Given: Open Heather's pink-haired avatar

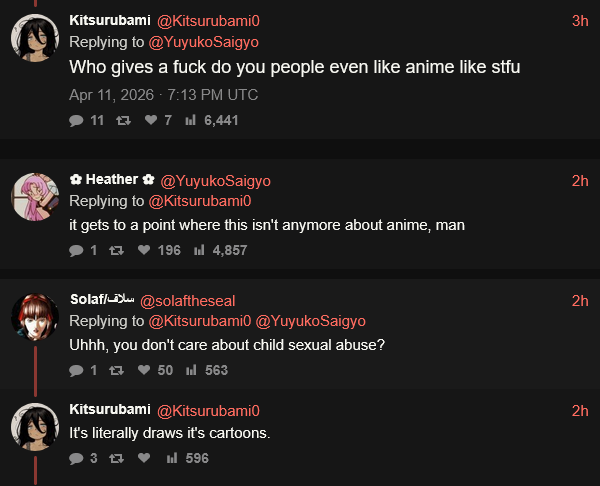Looking at the screenshot, I should coord(35,197).
